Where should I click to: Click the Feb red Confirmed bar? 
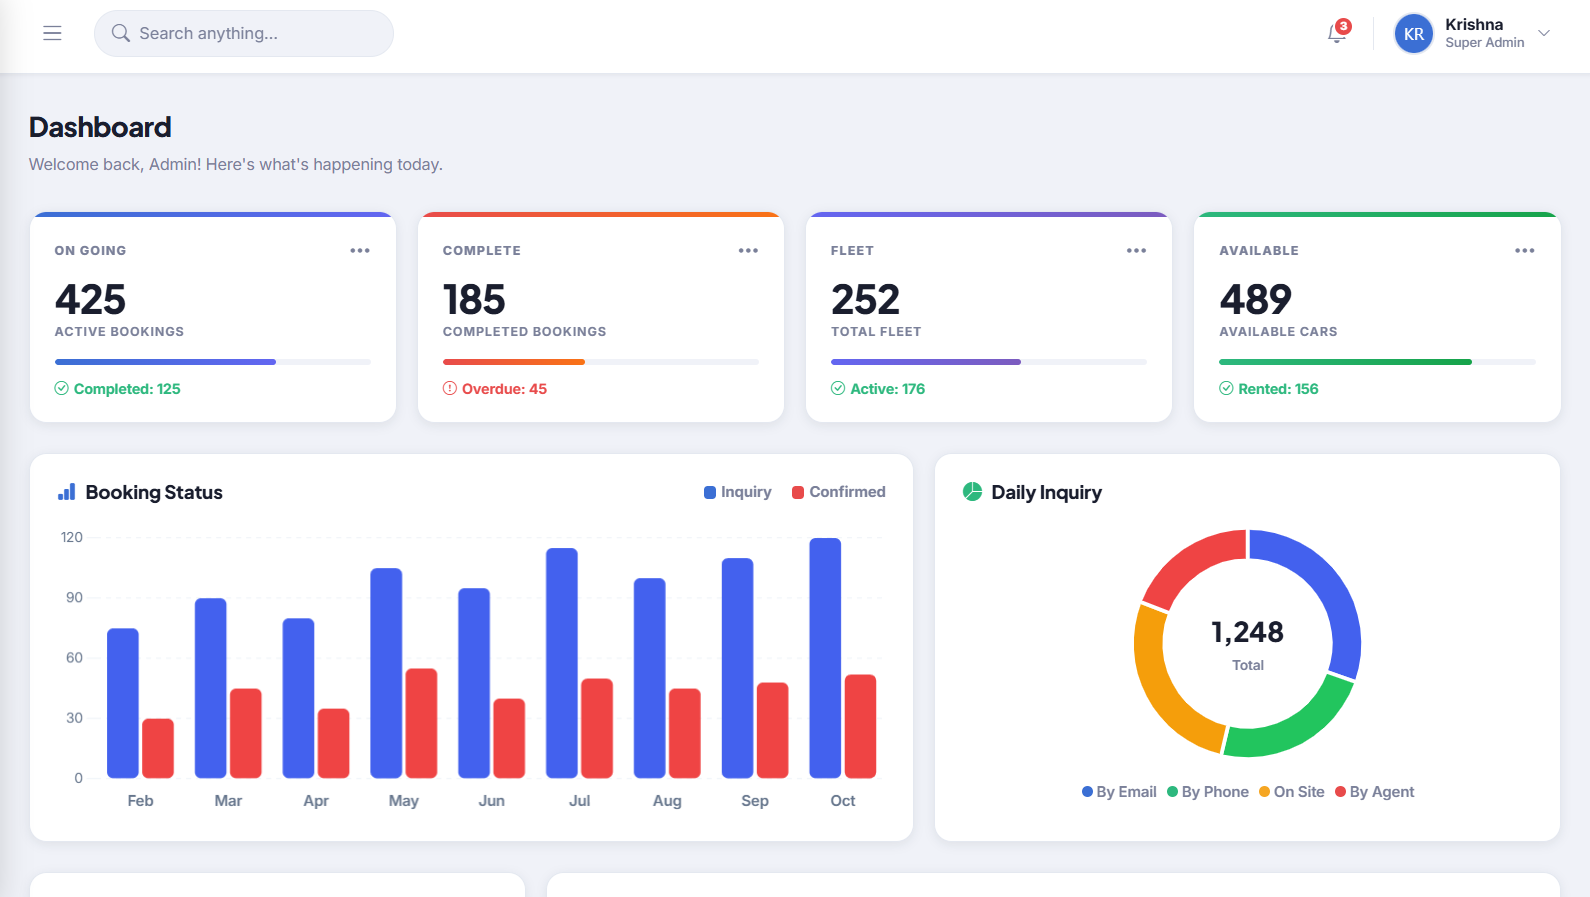pyautogui.click(x=158, y=748)
